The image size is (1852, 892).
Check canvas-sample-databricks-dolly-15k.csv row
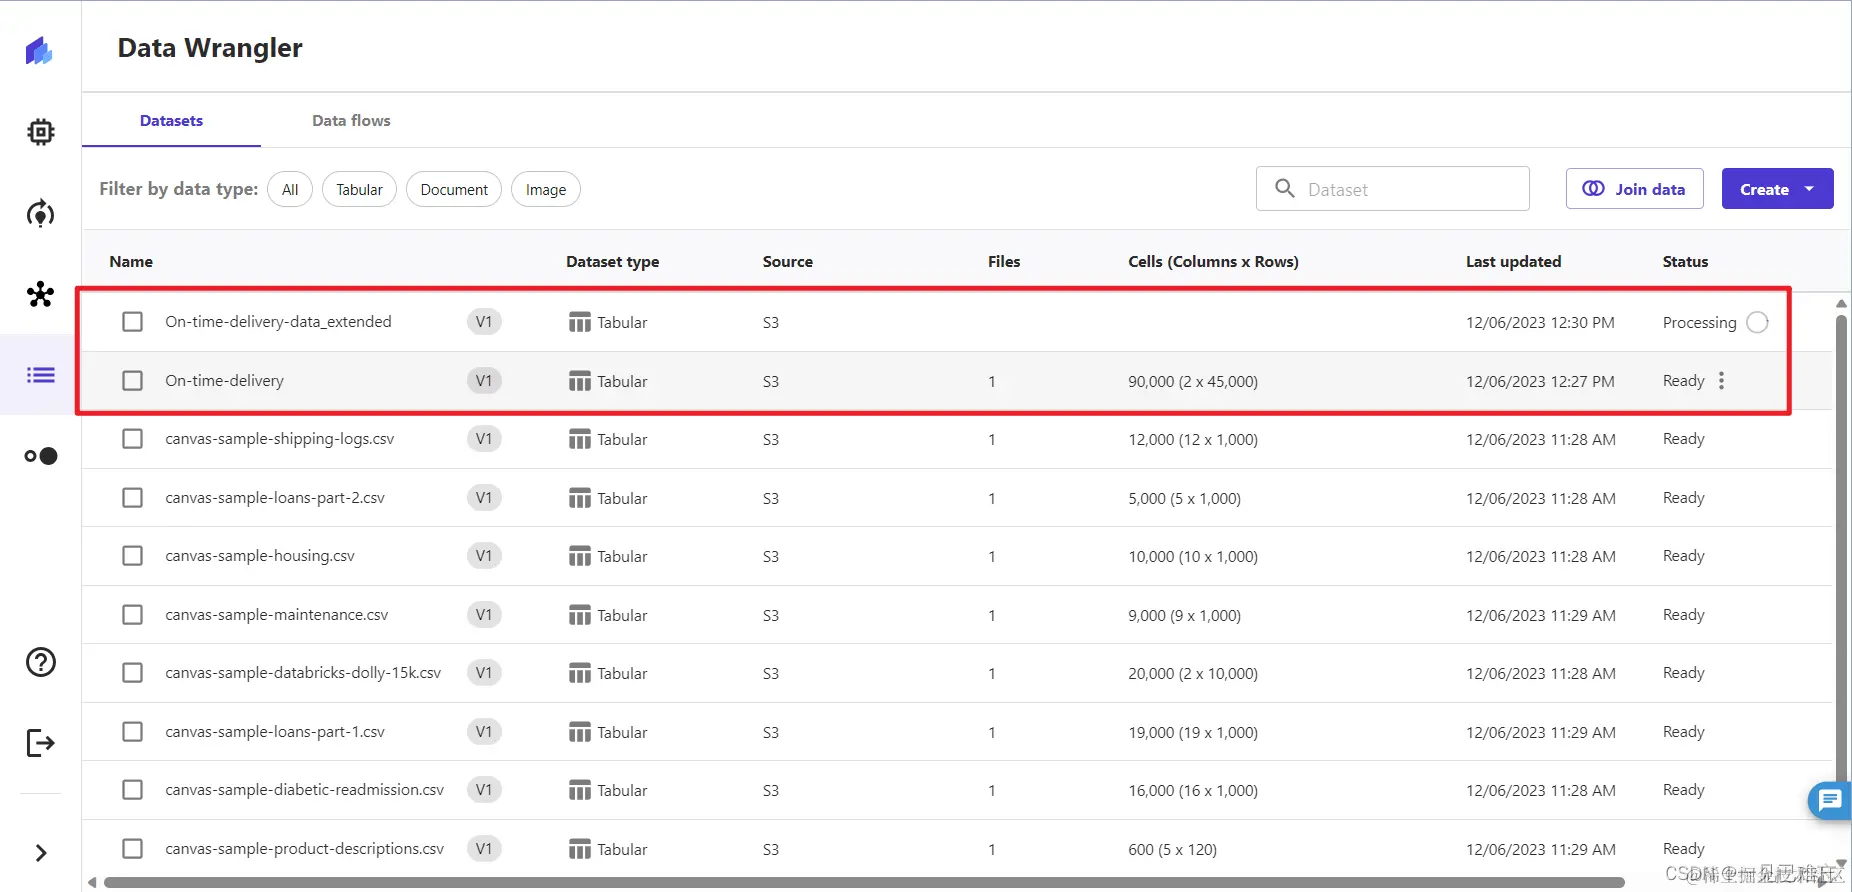132,672
